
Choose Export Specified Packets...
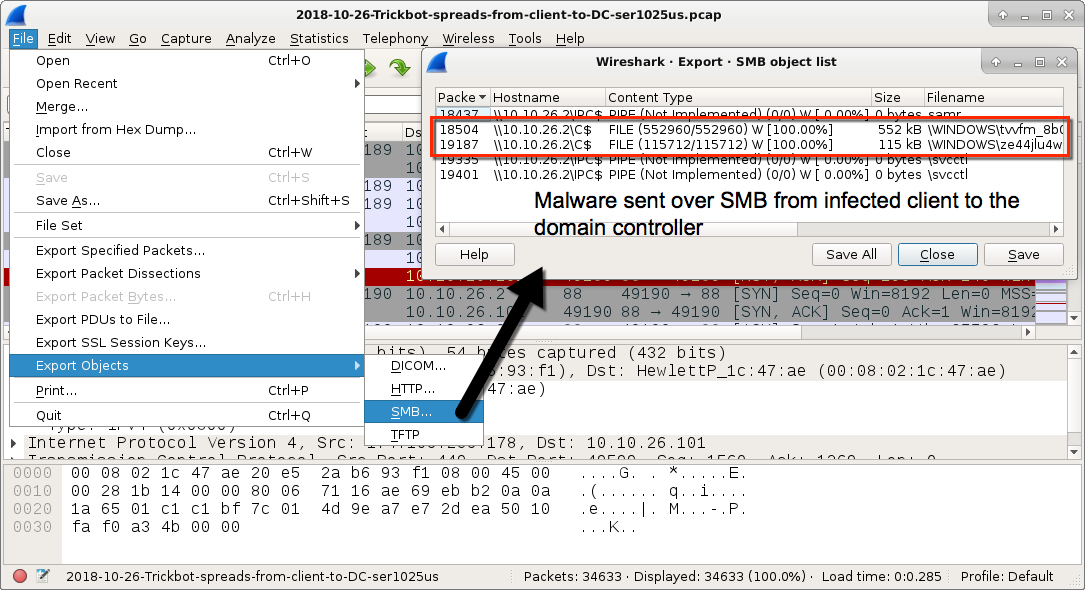point(187,250)
